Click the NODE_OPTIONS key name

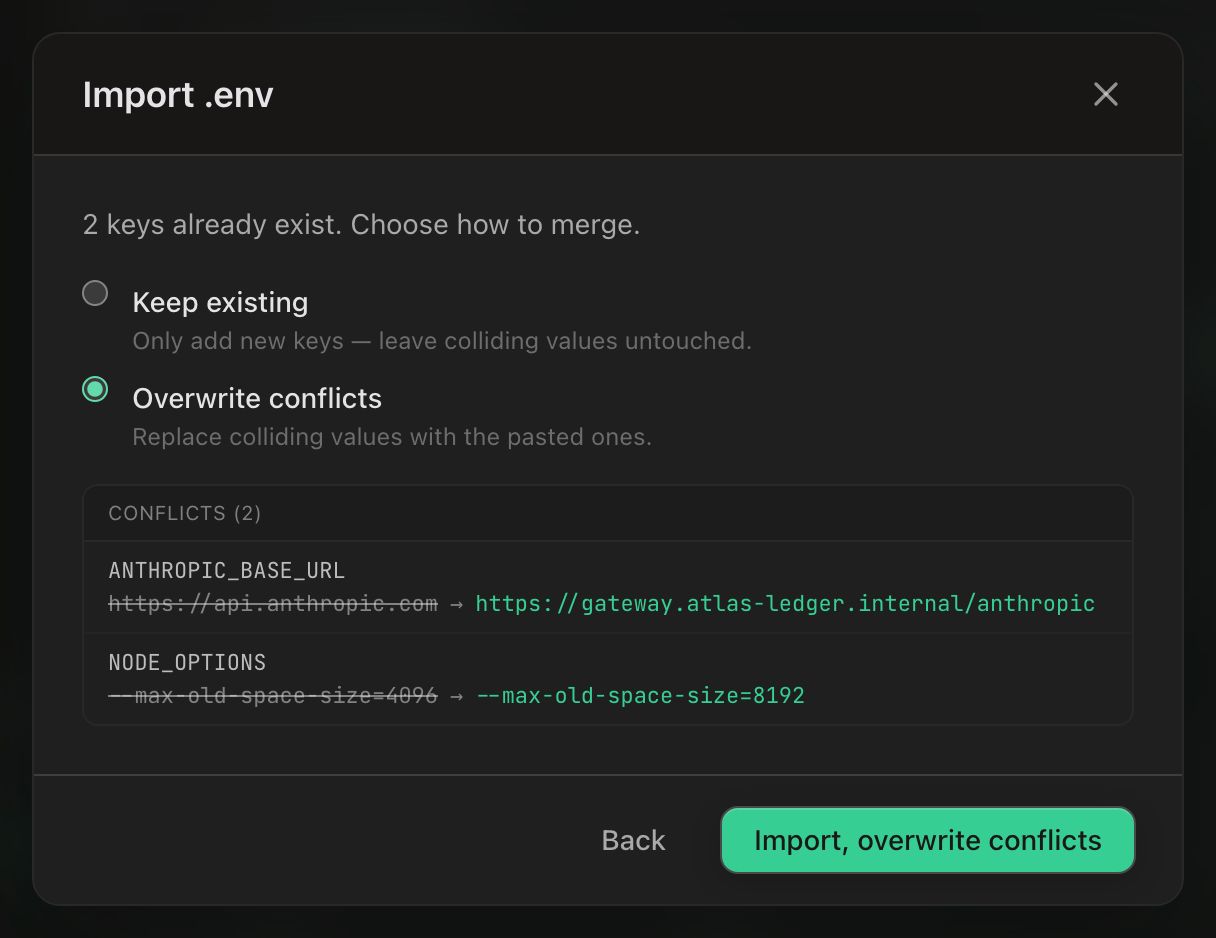tap(187, 662)
